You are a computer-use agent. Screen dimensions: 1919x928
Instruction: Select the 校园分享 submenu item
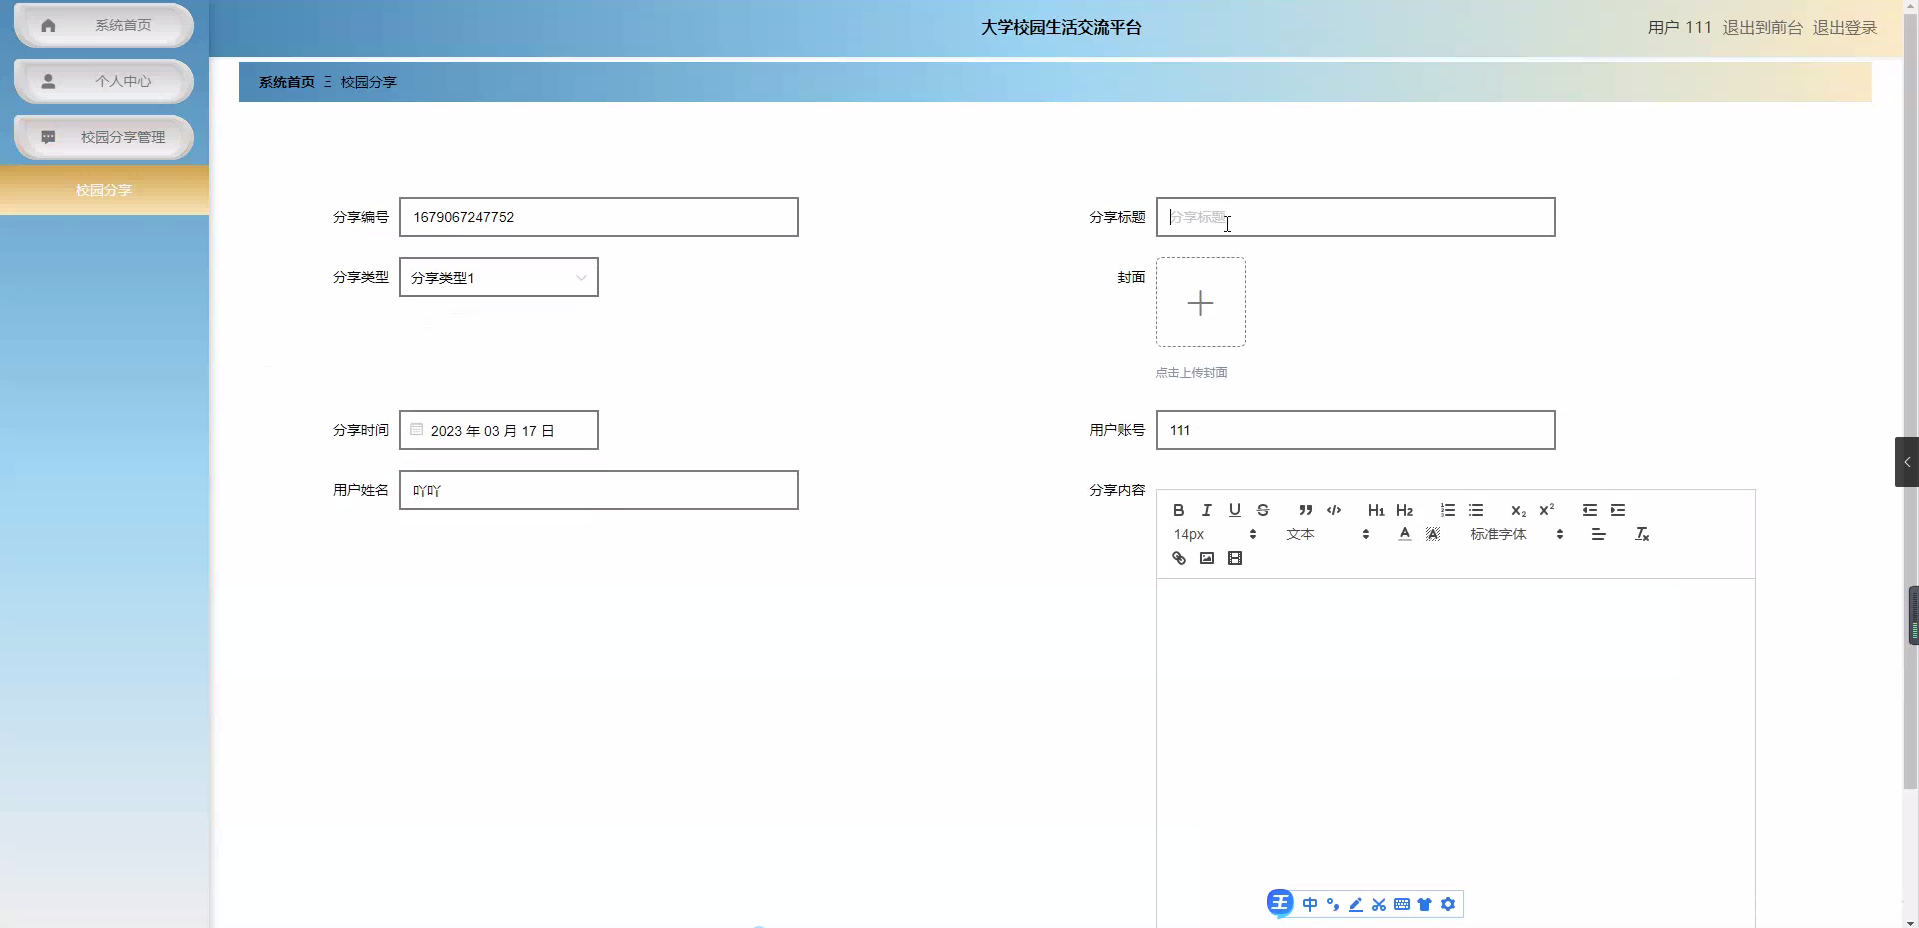[x=104, y=190]
